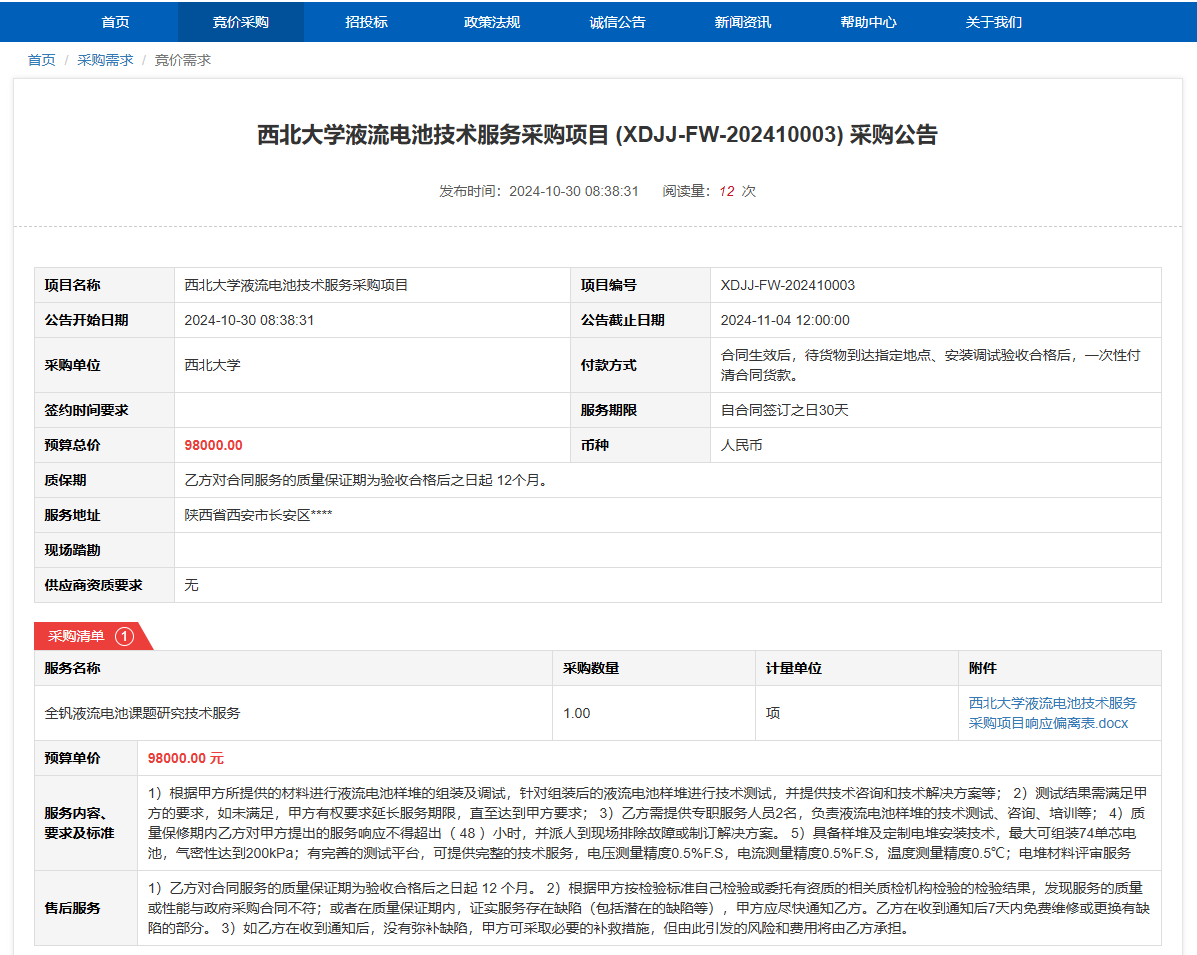This screenshot has width=1197, height=955.
Task: Select the 竞价采购 navigation tab
Action: point(240,22)
